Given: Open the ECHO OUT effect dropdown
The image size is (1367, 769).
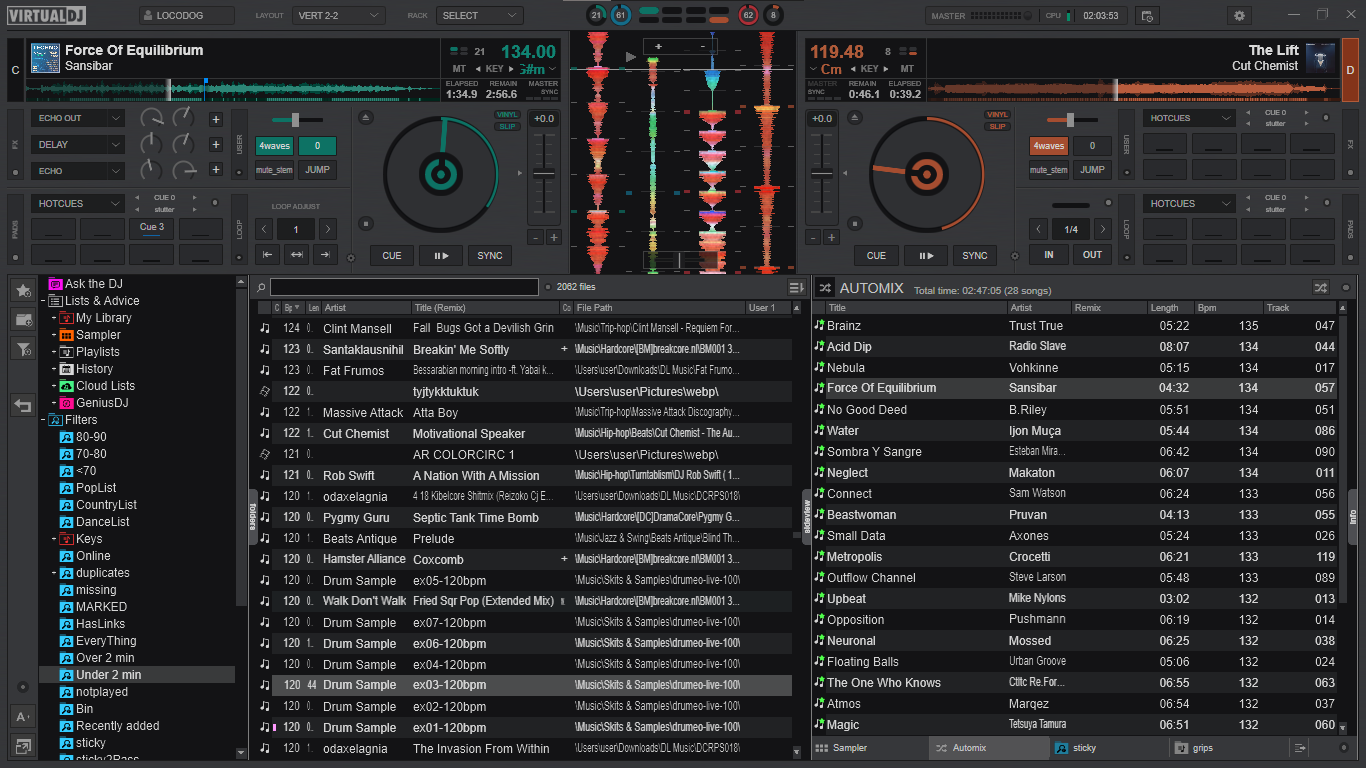Looking at the screenshot, I should click(78, 118).
